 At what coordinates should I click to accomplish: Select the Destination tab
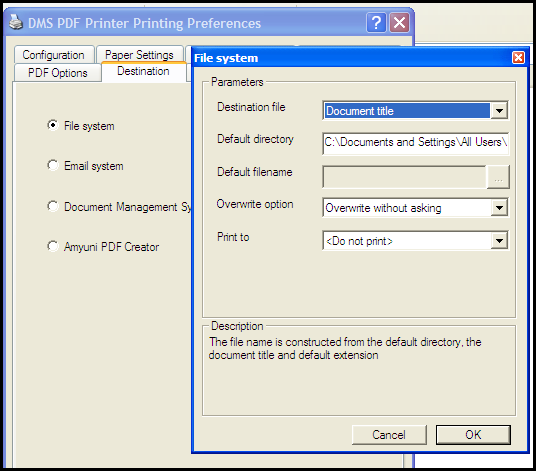point(144,72)
